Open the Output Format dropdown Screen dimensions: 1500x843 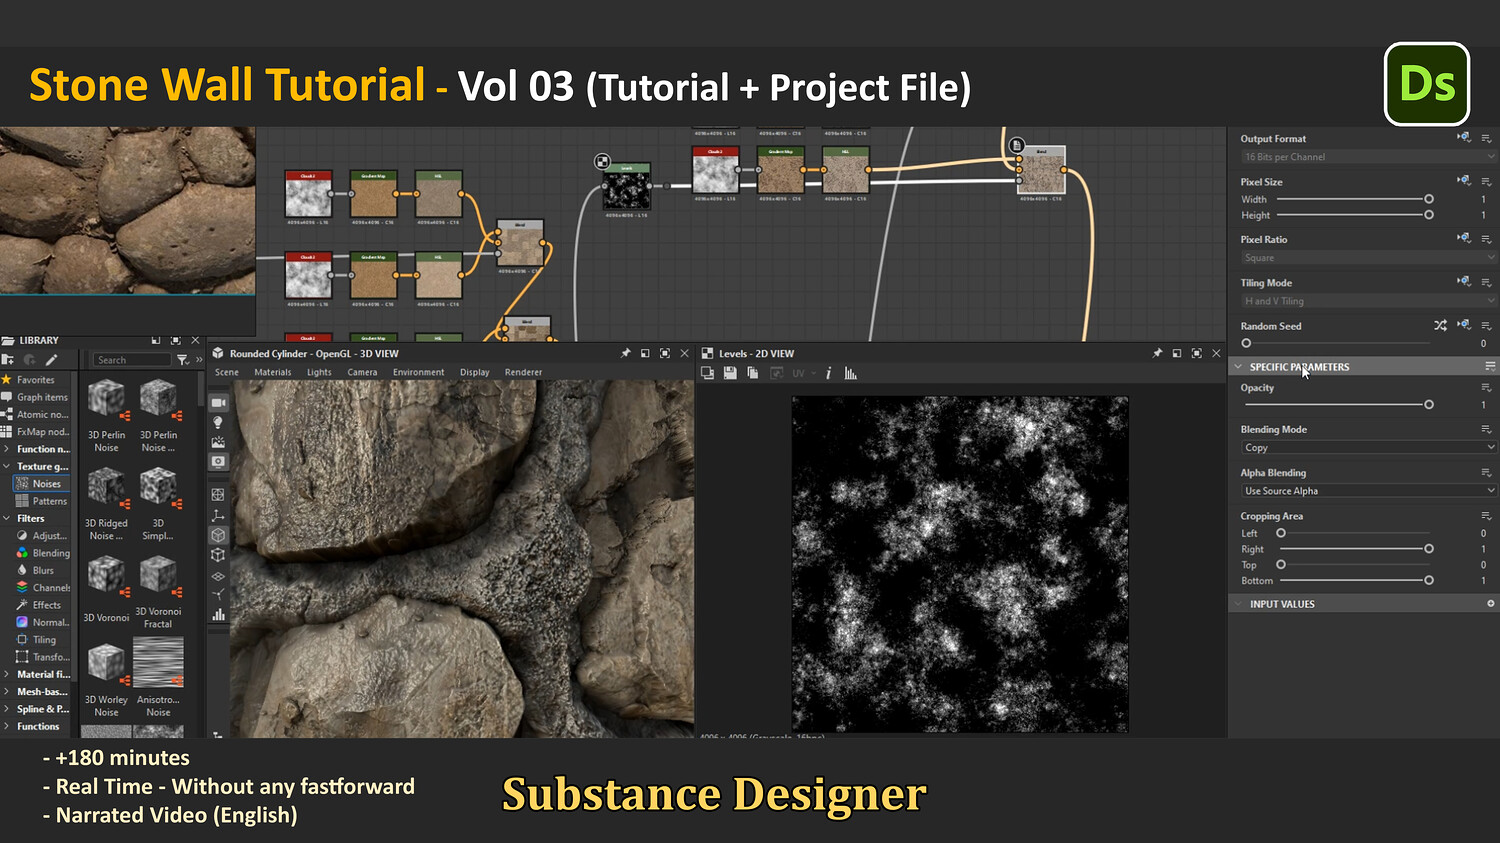(x=1368, y=157)
